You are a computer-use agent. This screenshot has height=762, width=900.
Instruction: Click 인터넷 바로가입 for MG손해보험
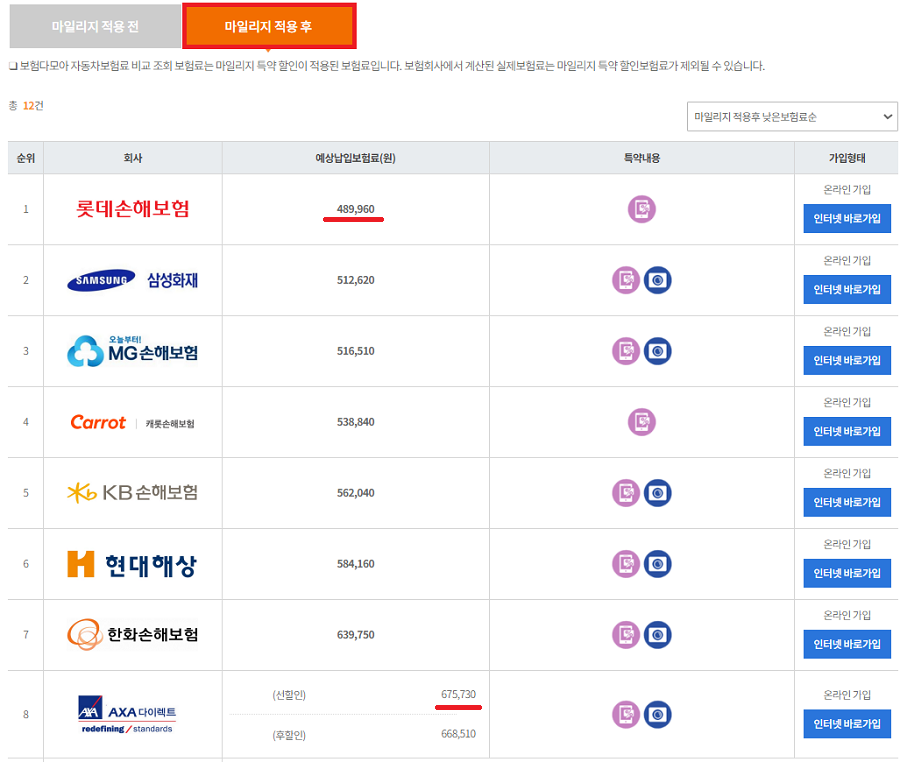coord(847,360)
